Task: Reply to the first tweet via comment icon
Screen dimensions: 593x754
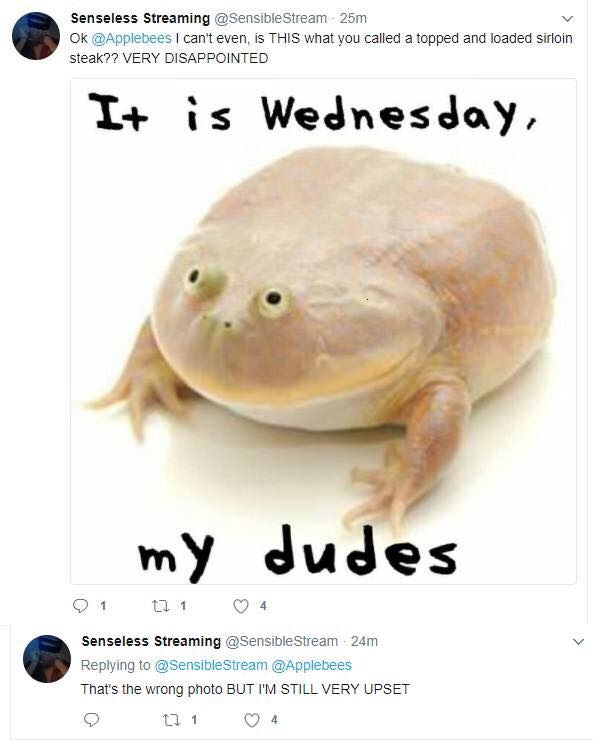Action: click(x=80, y=605)
